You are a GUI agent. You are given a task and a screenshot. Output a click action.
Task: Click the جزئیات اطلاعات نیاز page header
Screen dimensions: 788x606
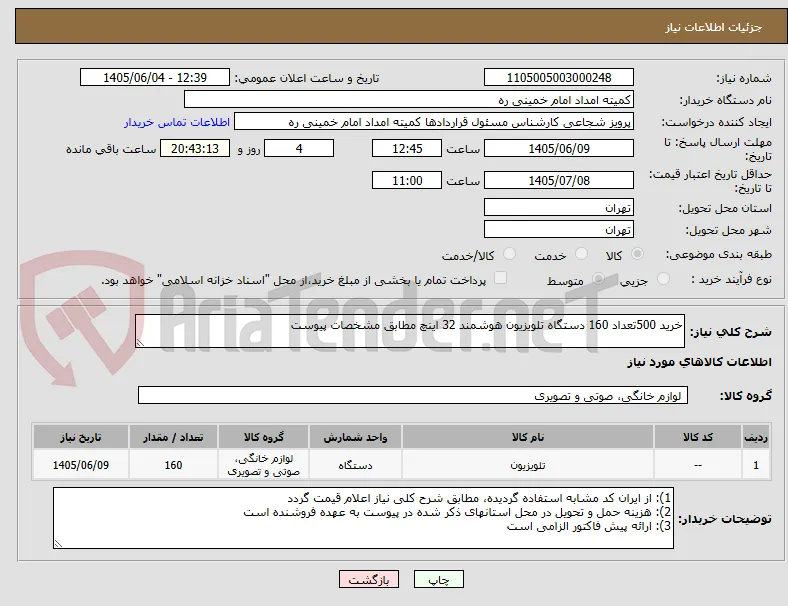tap(714, 27)
